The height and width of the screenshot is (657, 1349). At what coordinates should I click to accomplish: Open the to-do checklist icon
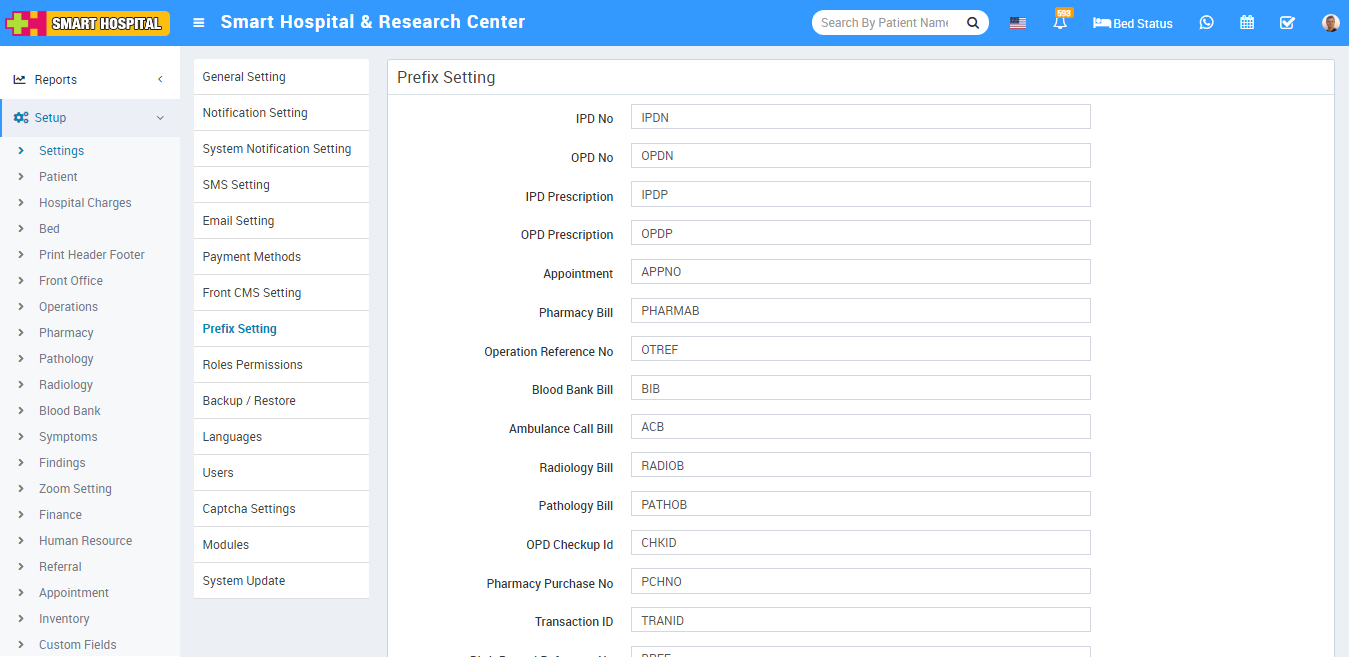(x=1287, y=23)
